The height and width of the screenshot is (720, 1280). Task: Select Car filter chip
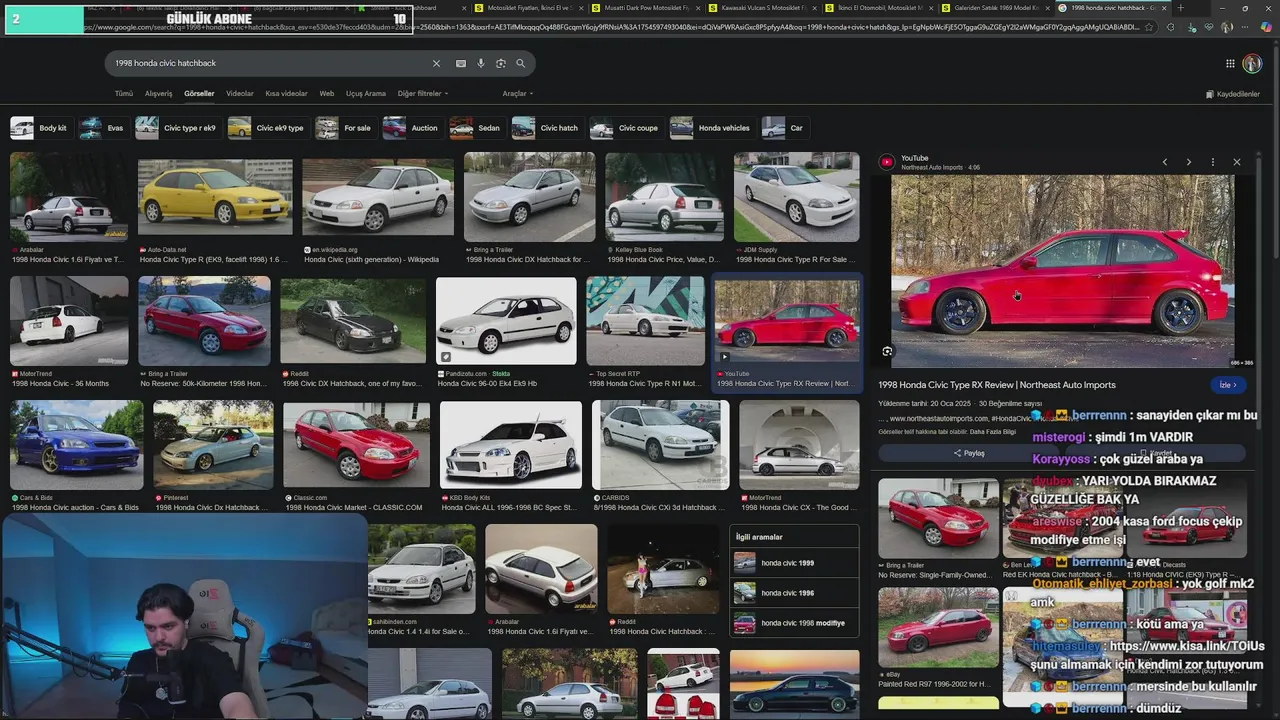[x=783, y=128]
